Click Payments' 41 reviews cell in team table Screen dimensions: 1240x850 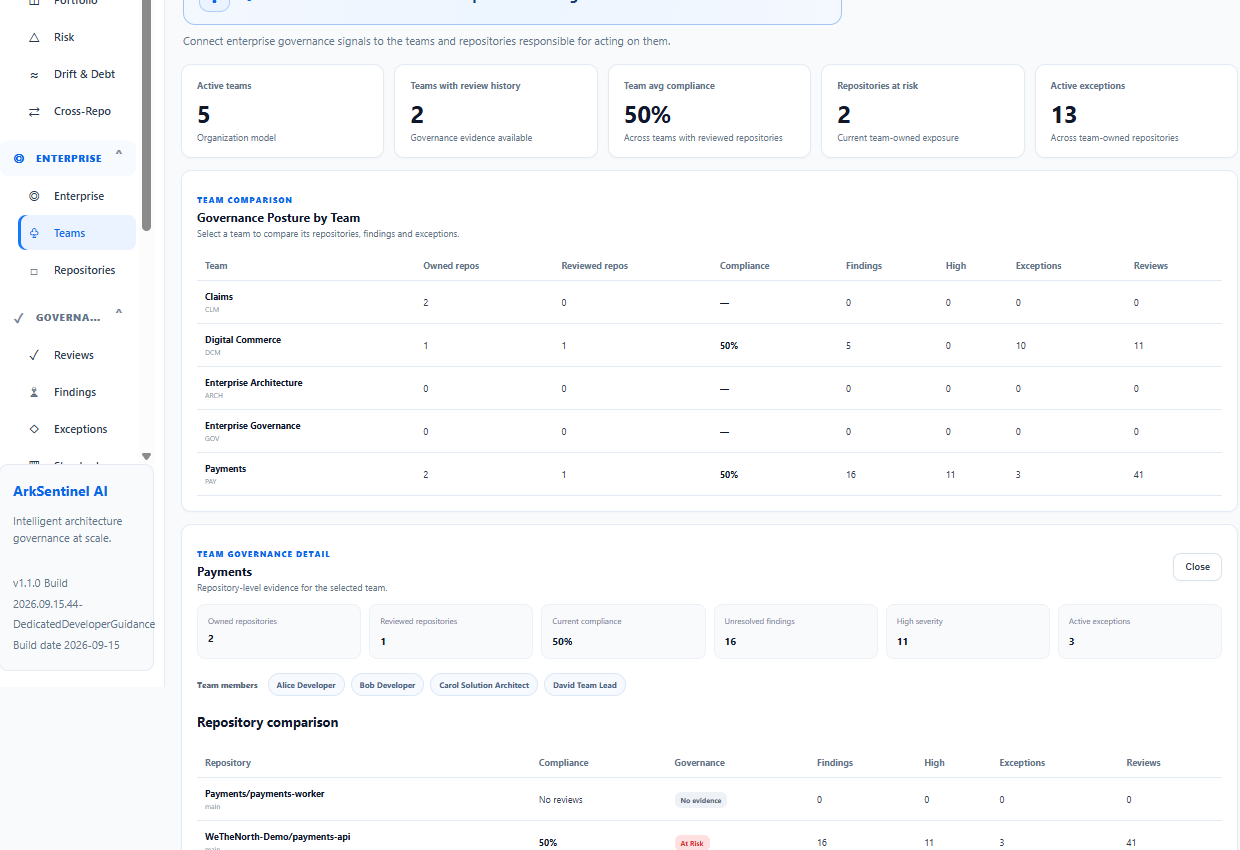[1139, 475]
